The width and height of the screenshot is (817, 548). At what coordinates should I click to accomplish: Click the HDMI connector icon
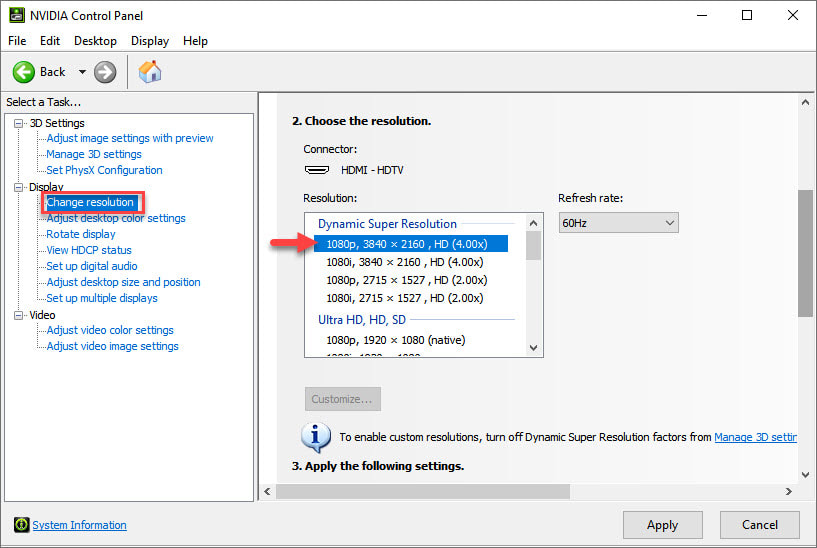click(317, 170)
